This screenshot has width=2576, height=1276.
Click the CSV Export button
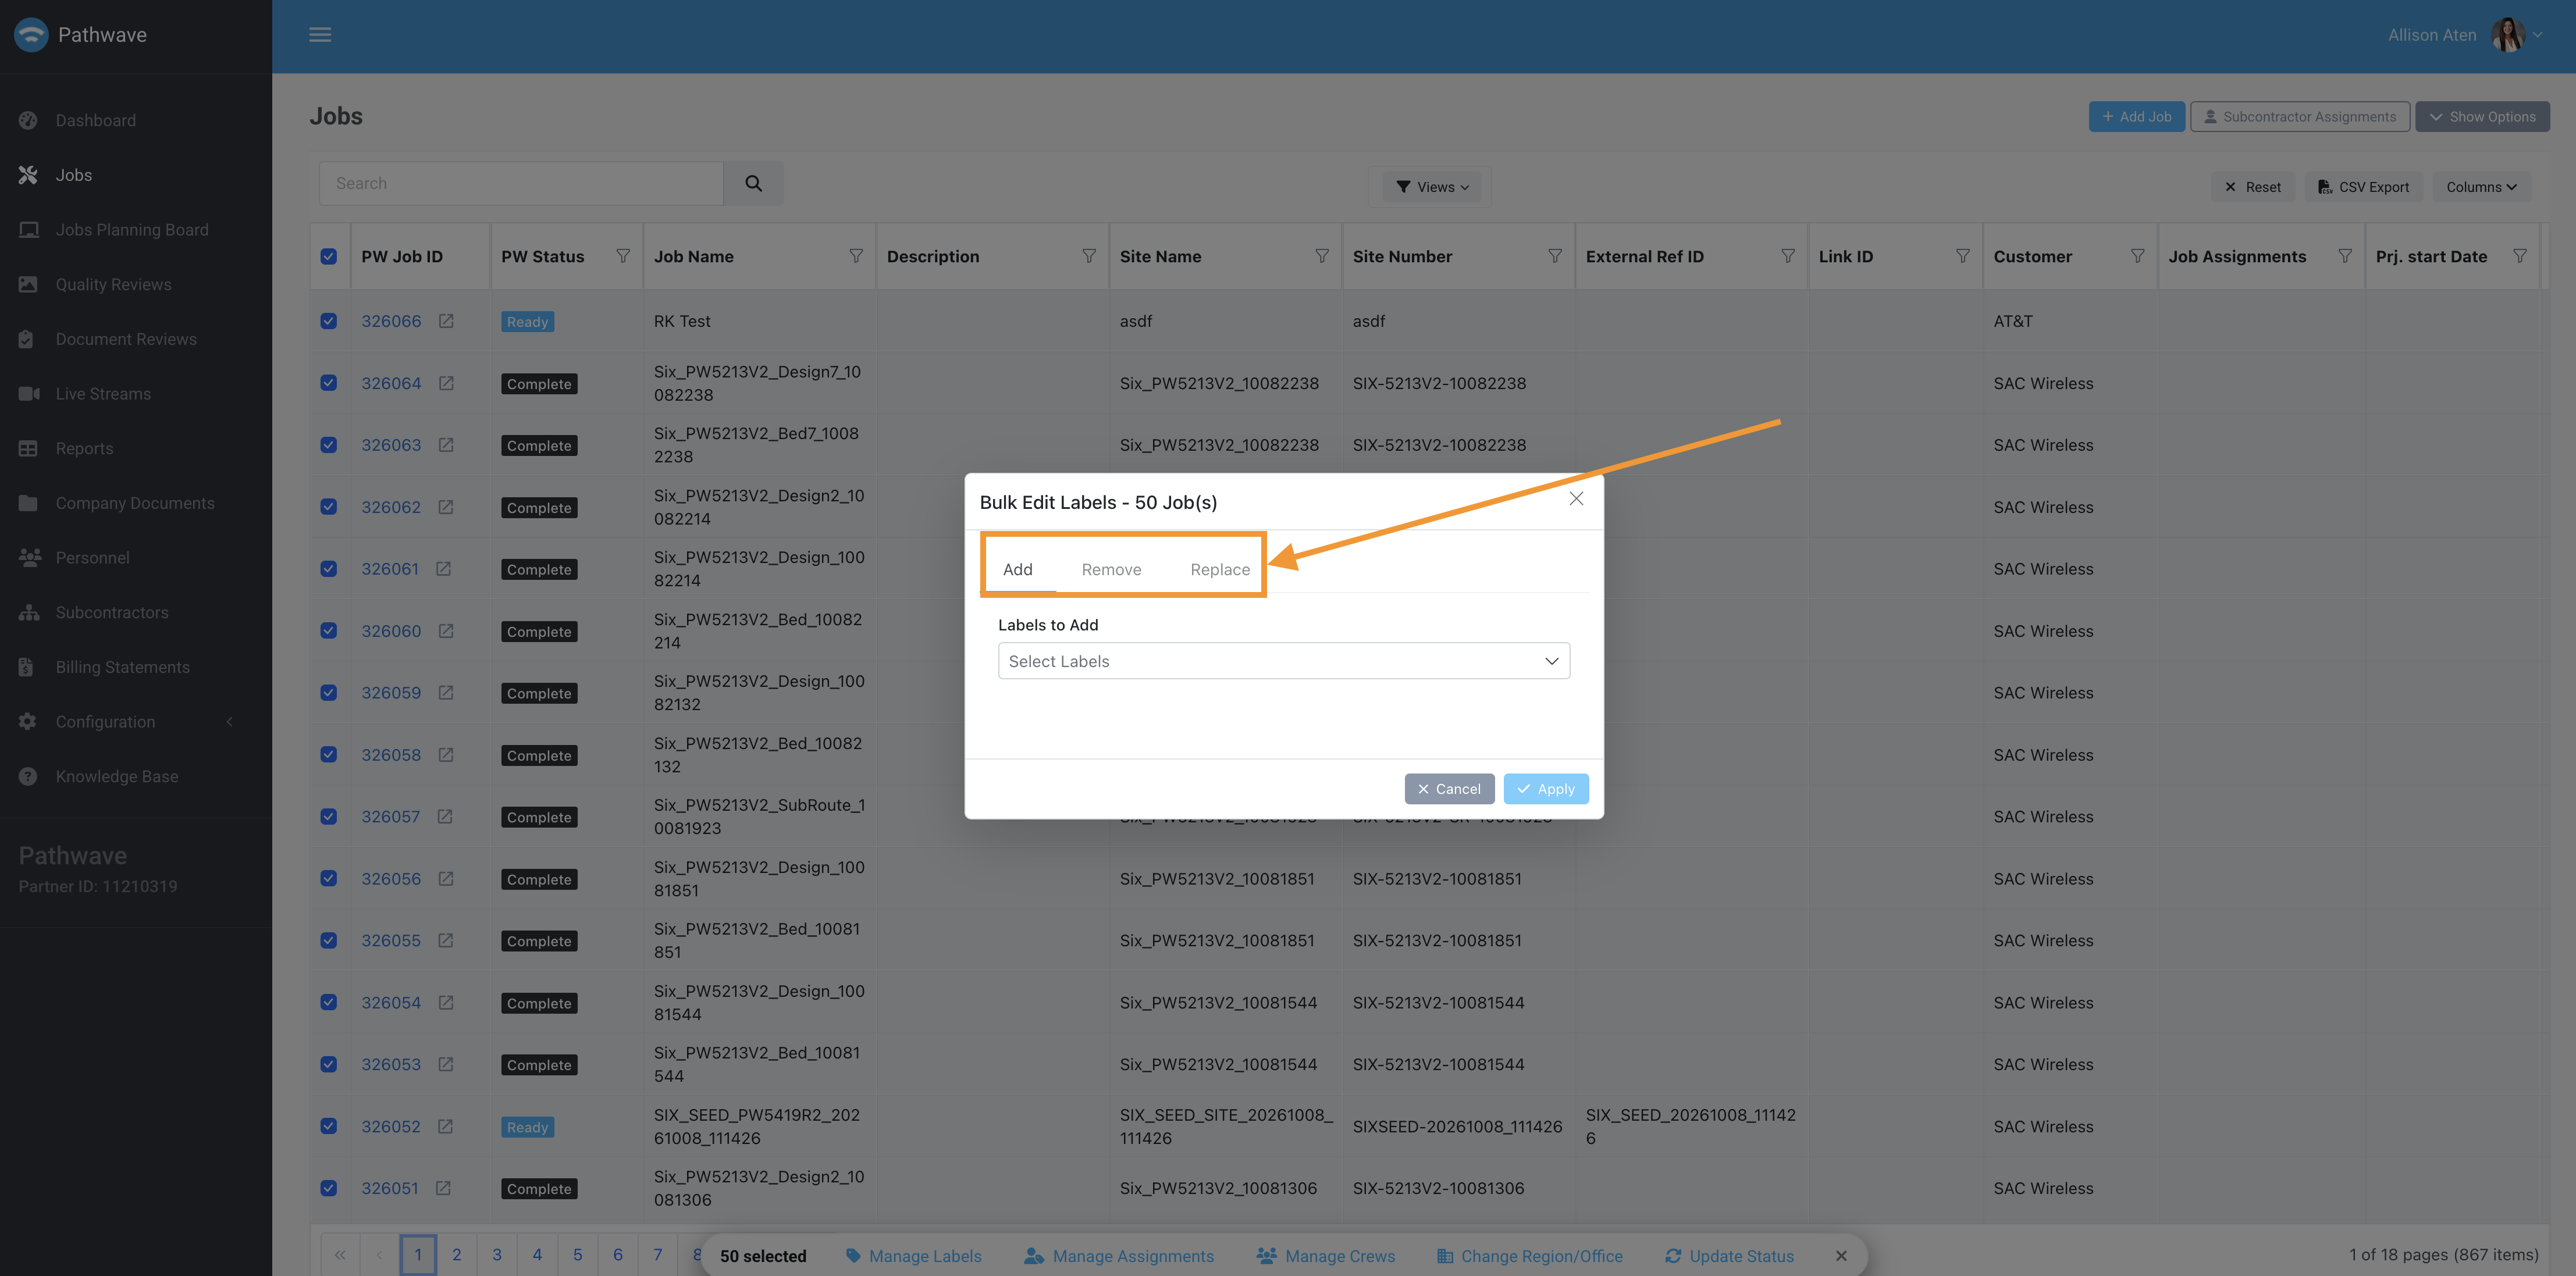click(2364, 187)
